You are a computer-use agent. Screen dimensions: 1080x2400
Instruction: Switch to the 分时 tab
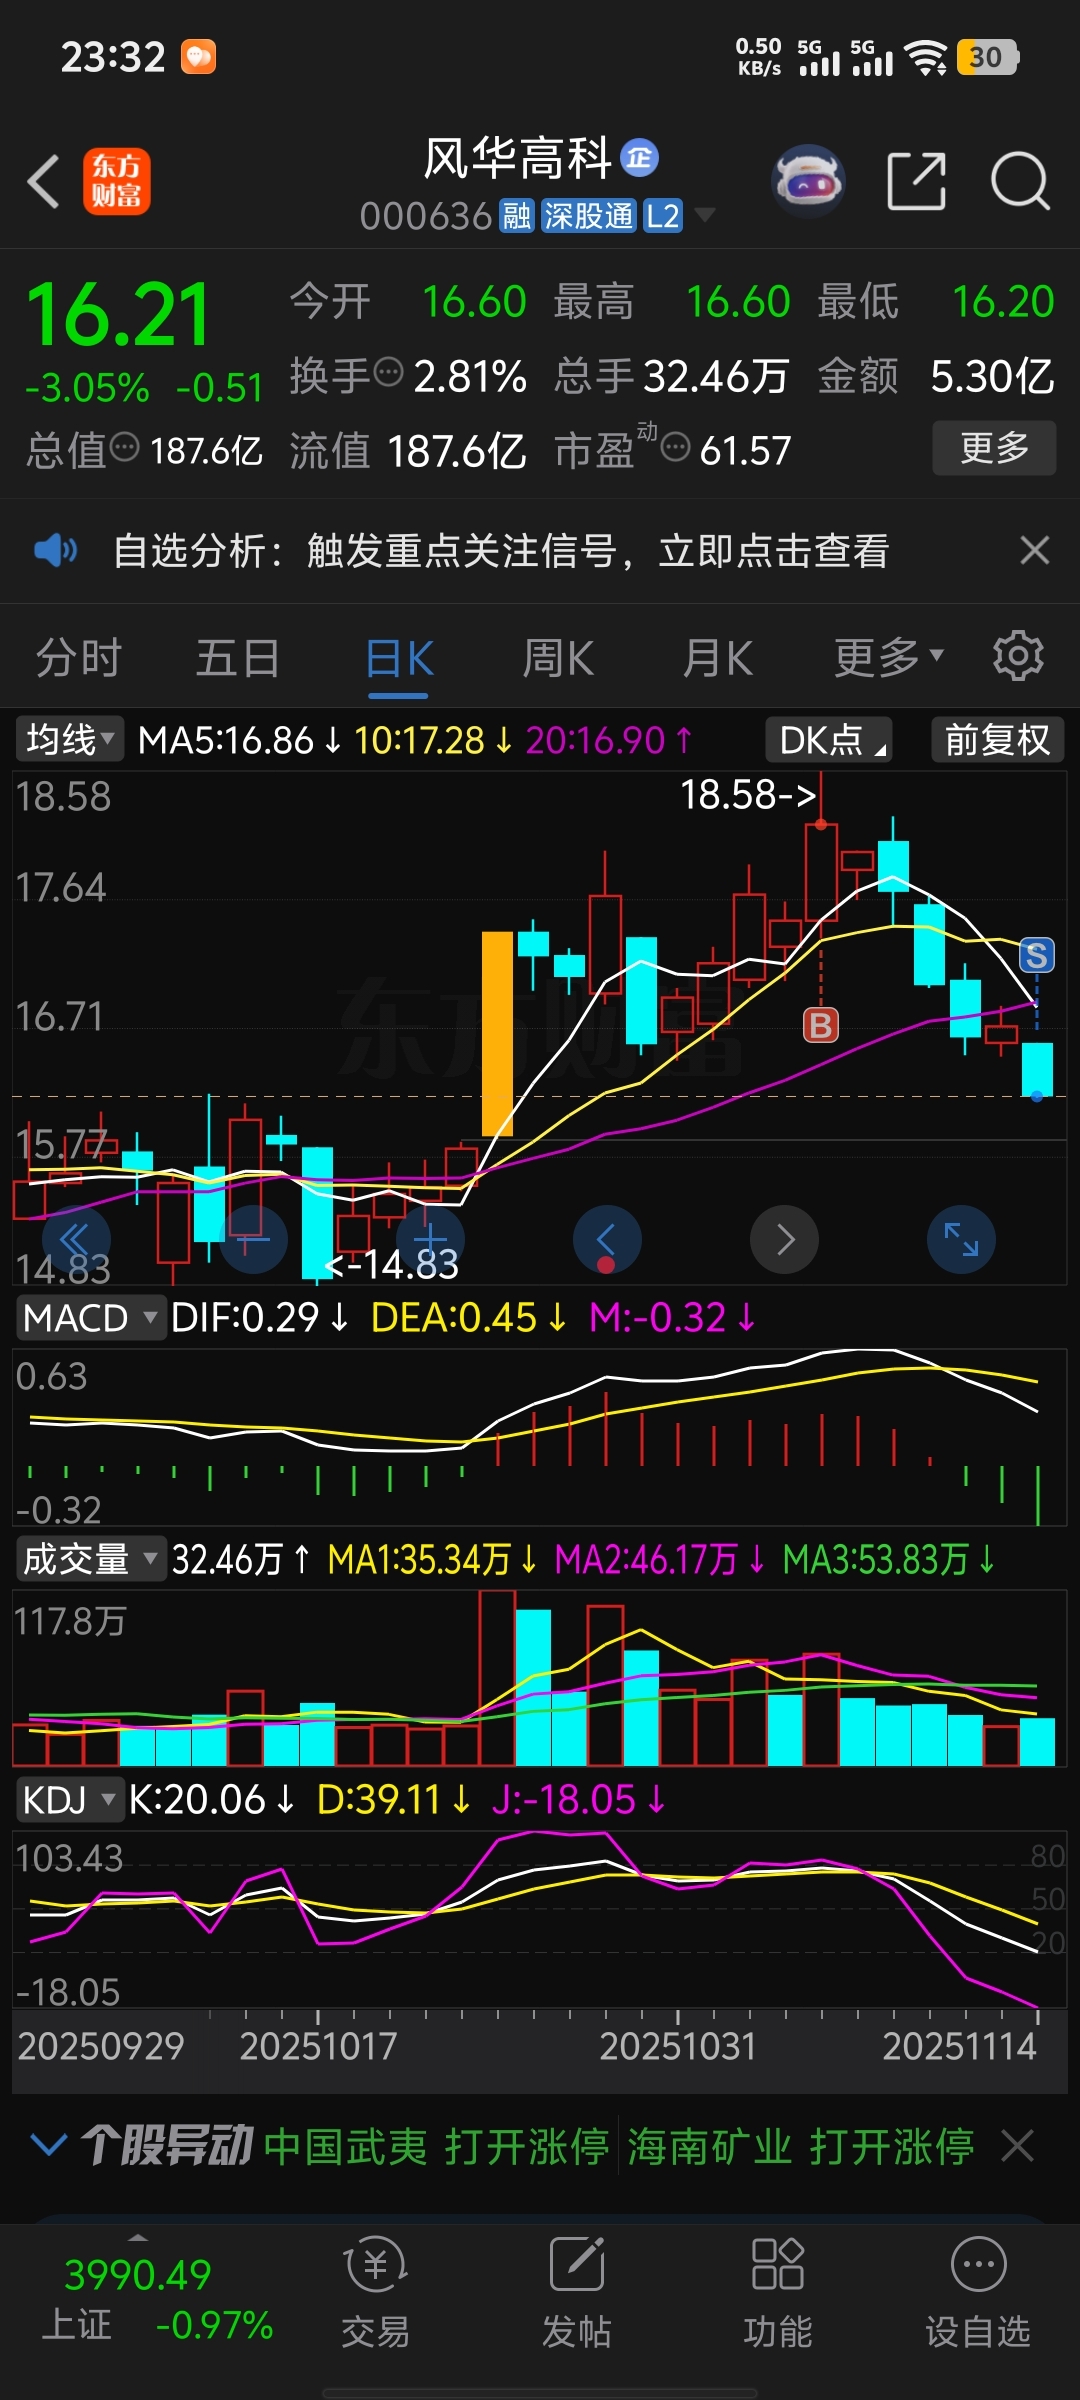click(79, 658)
